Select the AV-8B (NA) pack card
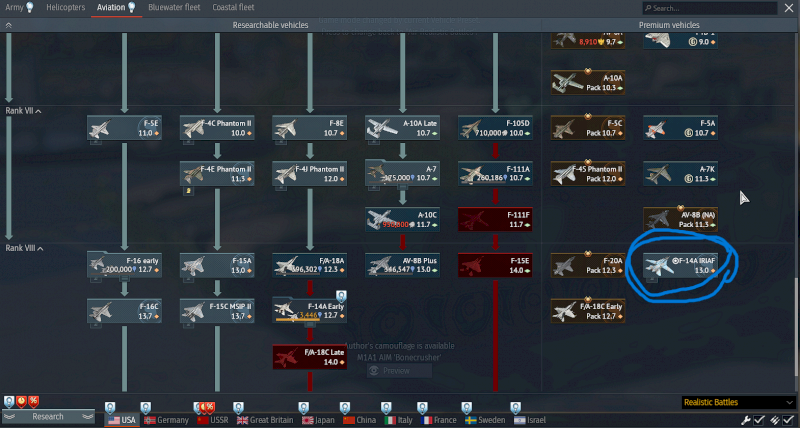This screenshot has width=800, height=428. 681,219
